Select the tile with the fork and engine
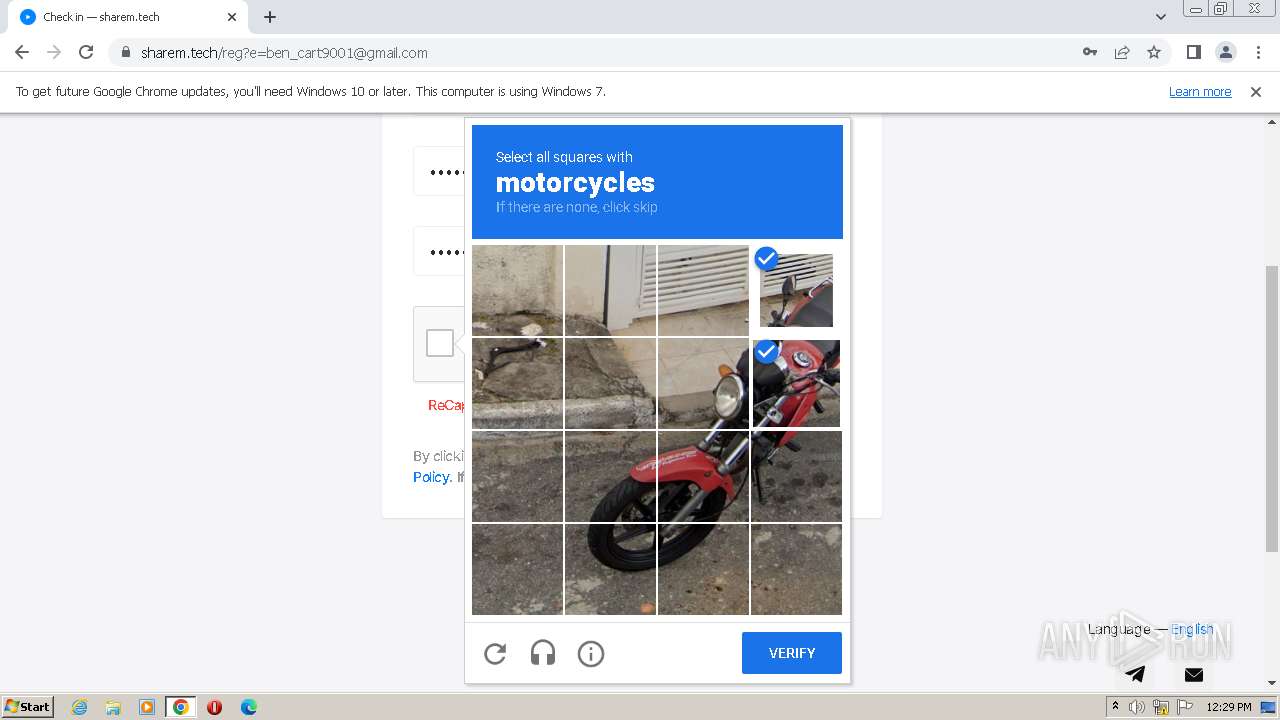This screenshot has width=1280, height=720. coord(796,476)
